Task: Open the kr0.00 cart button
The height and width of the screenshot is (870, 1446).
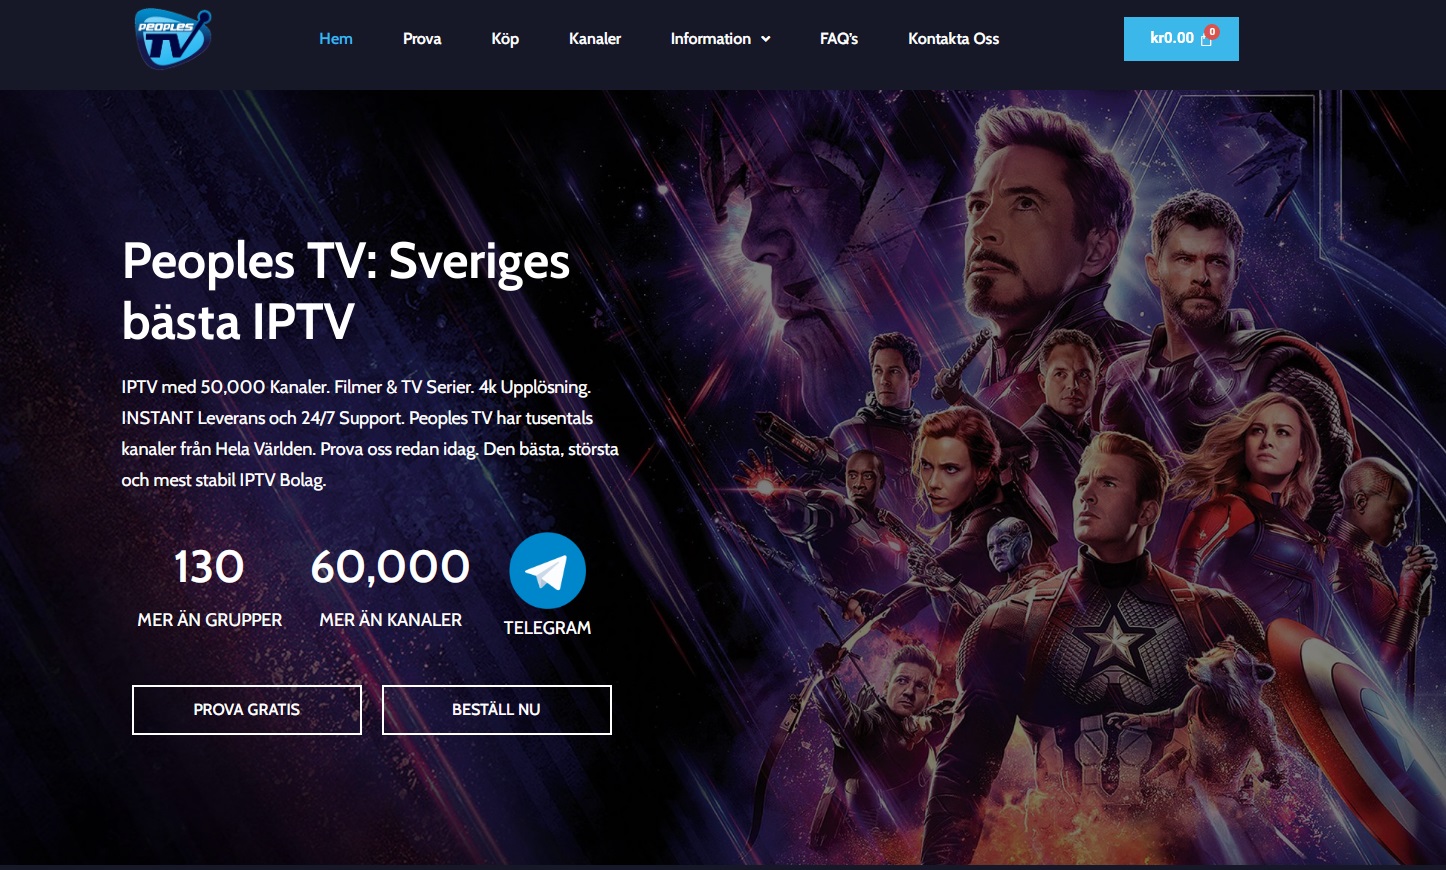Action: pyautogui.click(x=1181, y=39)
